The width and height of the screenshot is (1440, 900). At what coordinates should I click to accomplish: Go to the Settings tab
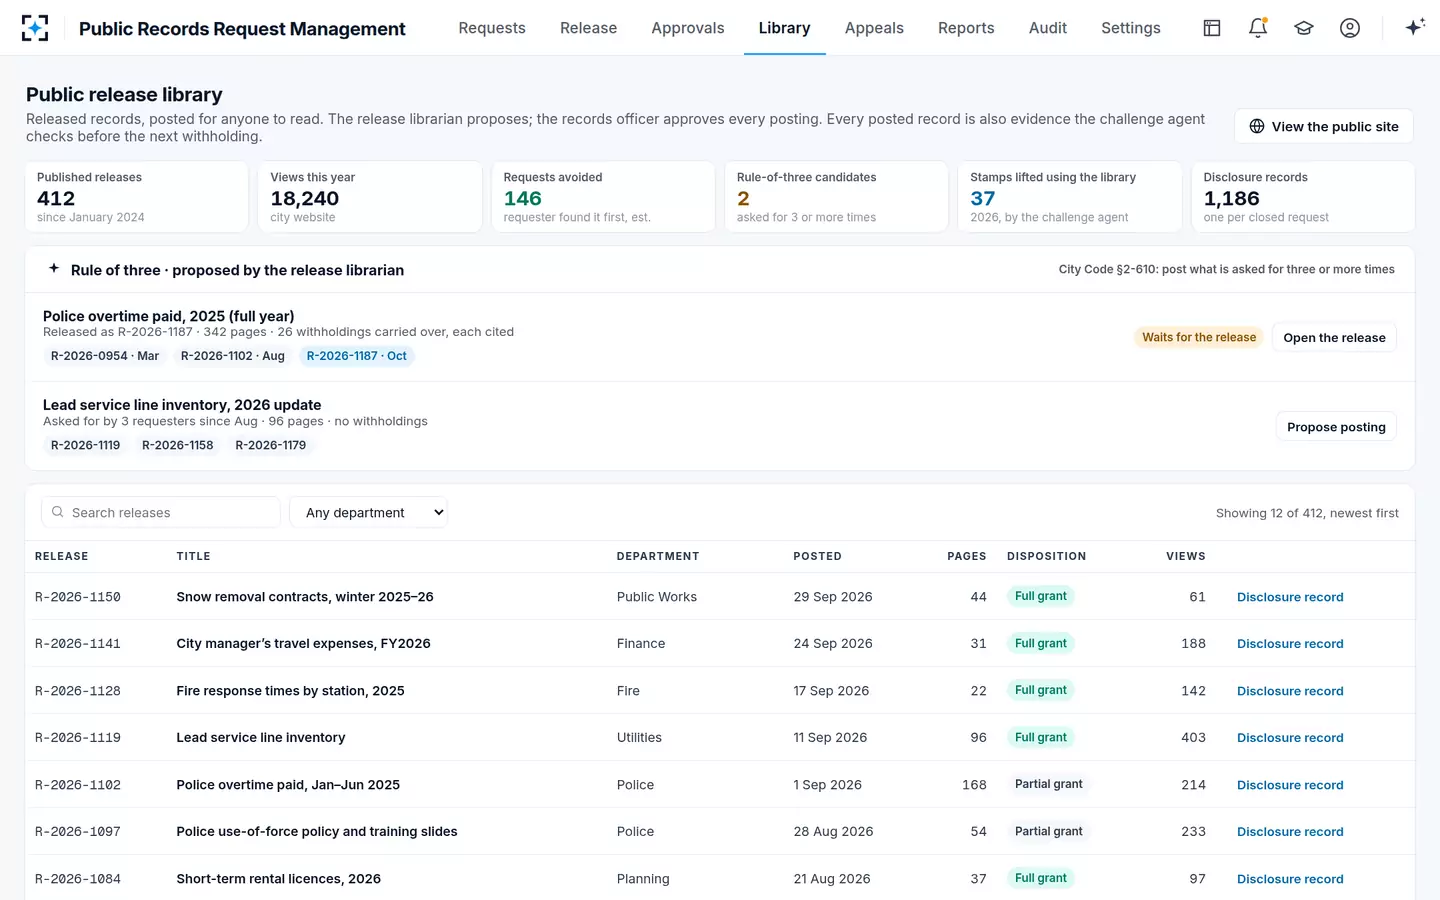[x=1131, y=28]
